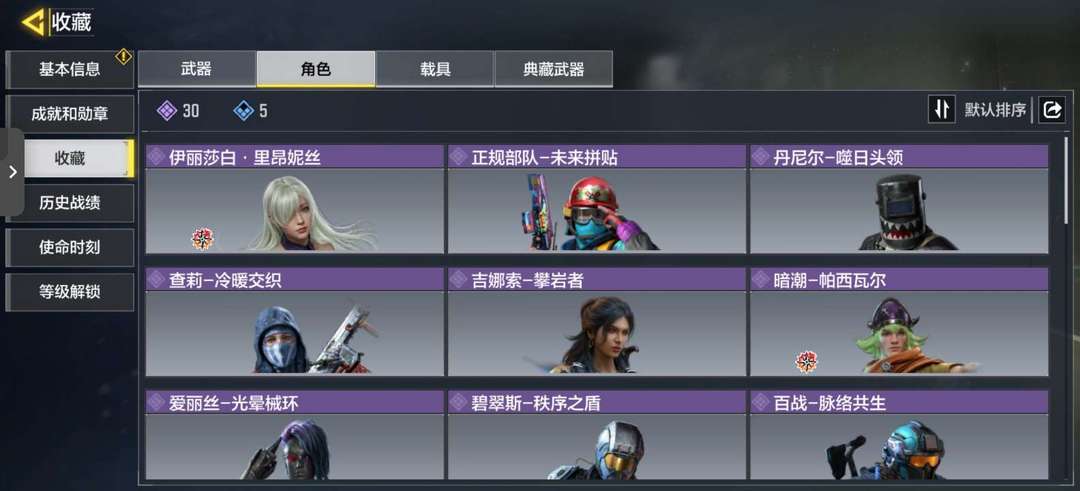Click the blue diamond currency icon
The width and height of the screenshot is (1080, 491).
tap(244, 110)
